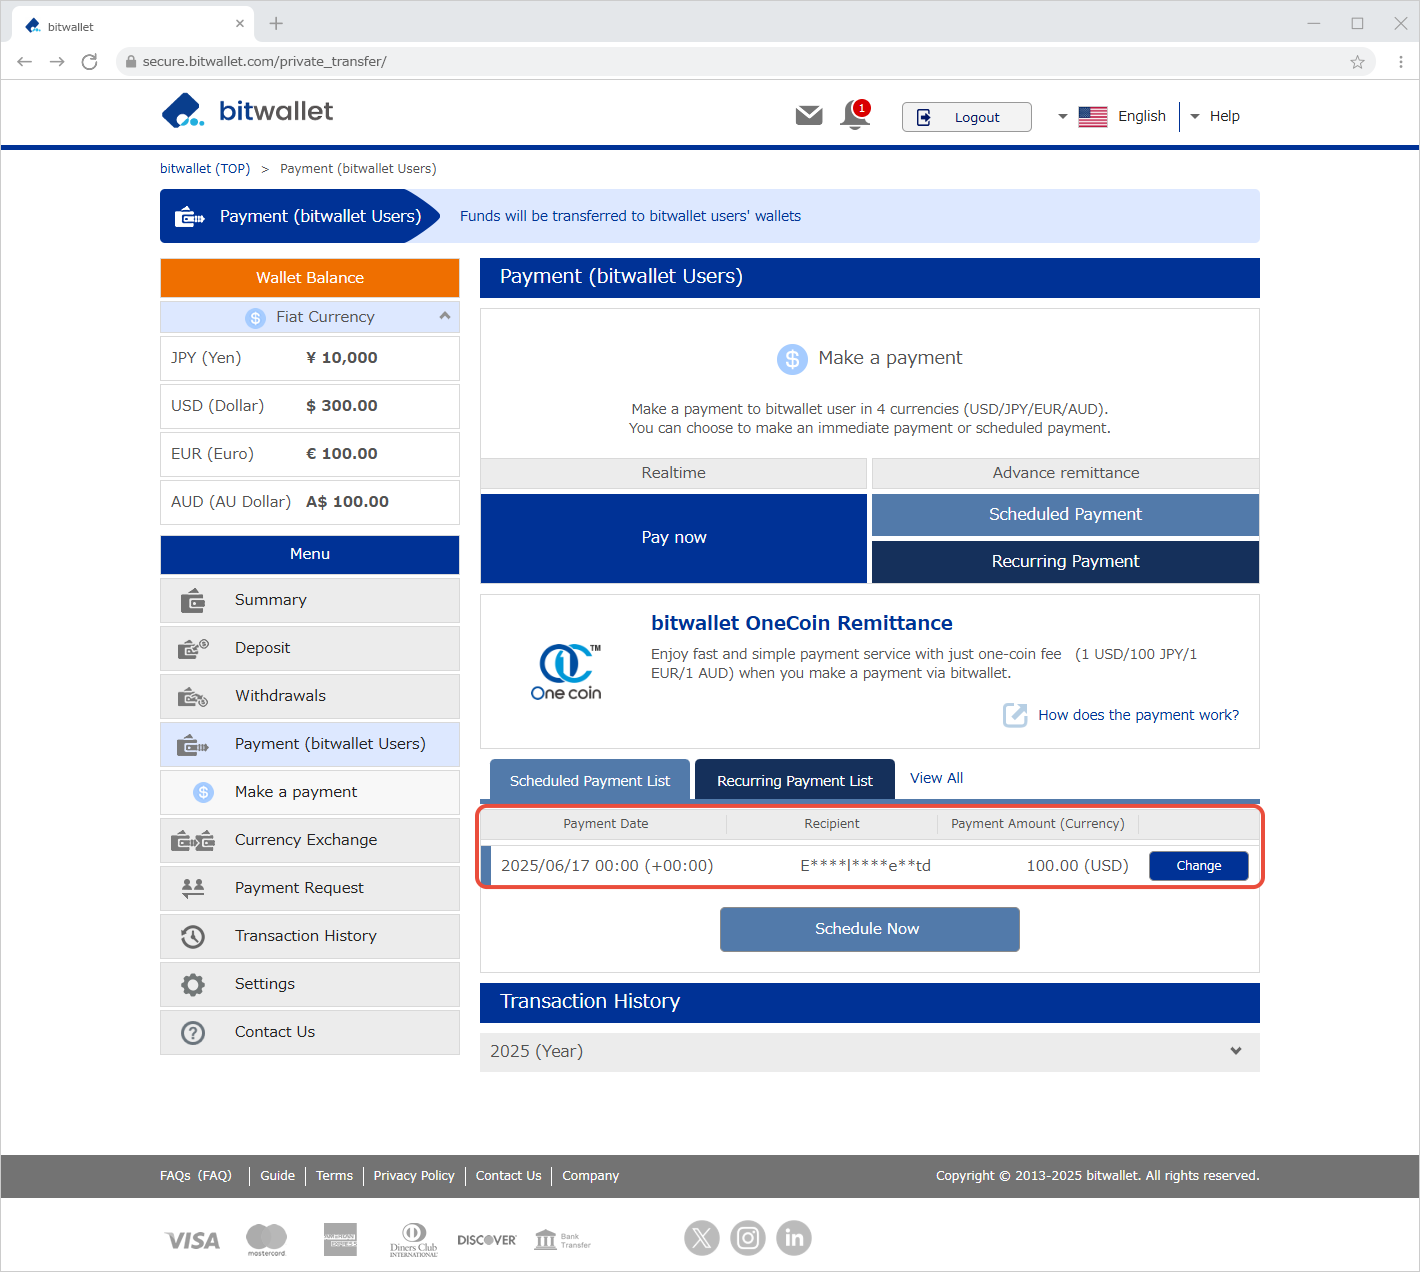The image size is (1420, 1272).
Task: Open the English language dropdown arrow
Action: 1062,117
